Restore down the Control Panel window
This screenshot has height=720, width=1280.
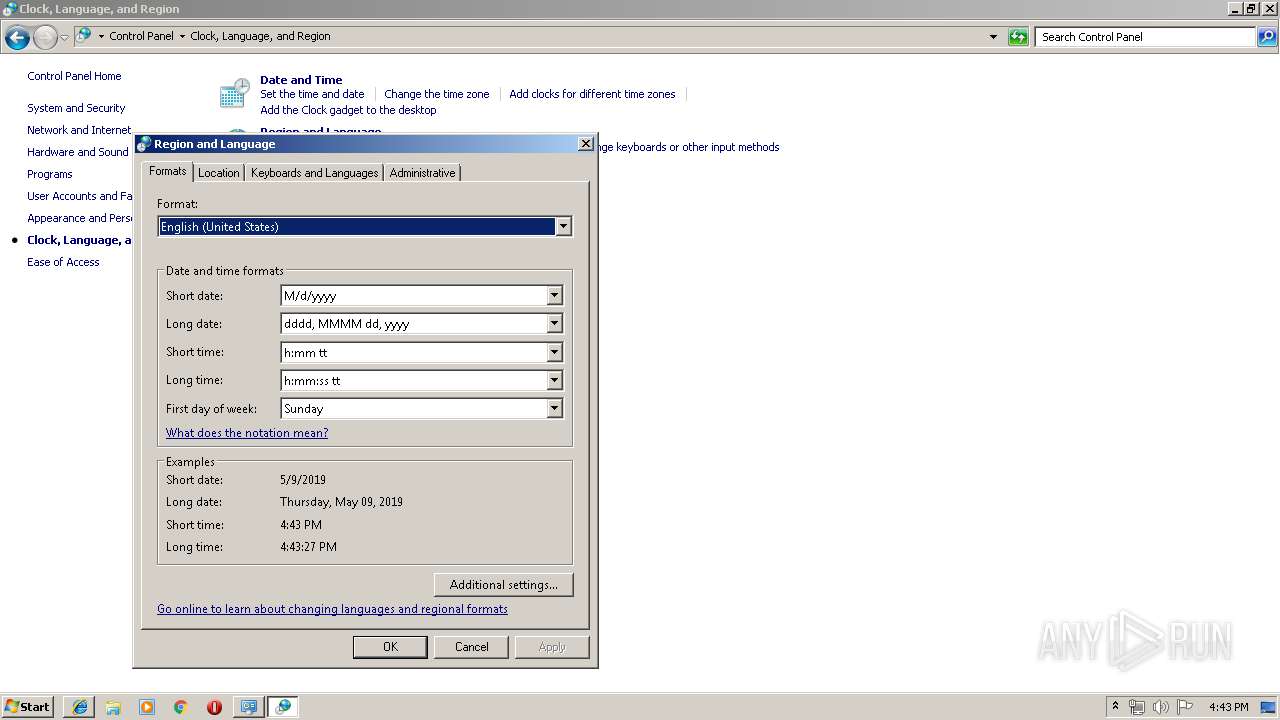point(1250,8)
